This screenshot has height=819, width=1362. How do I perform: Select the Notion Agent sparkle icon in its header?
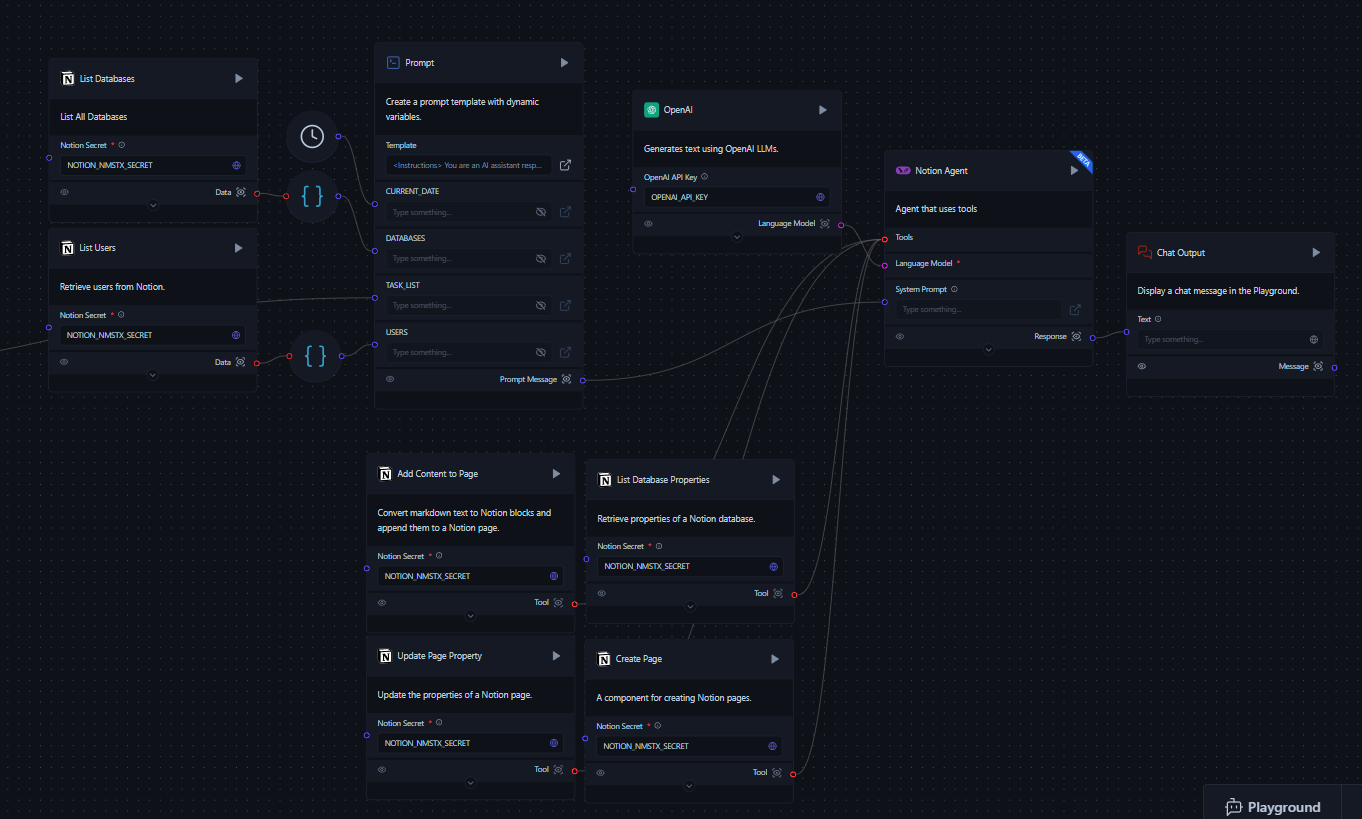pos(905,170)
